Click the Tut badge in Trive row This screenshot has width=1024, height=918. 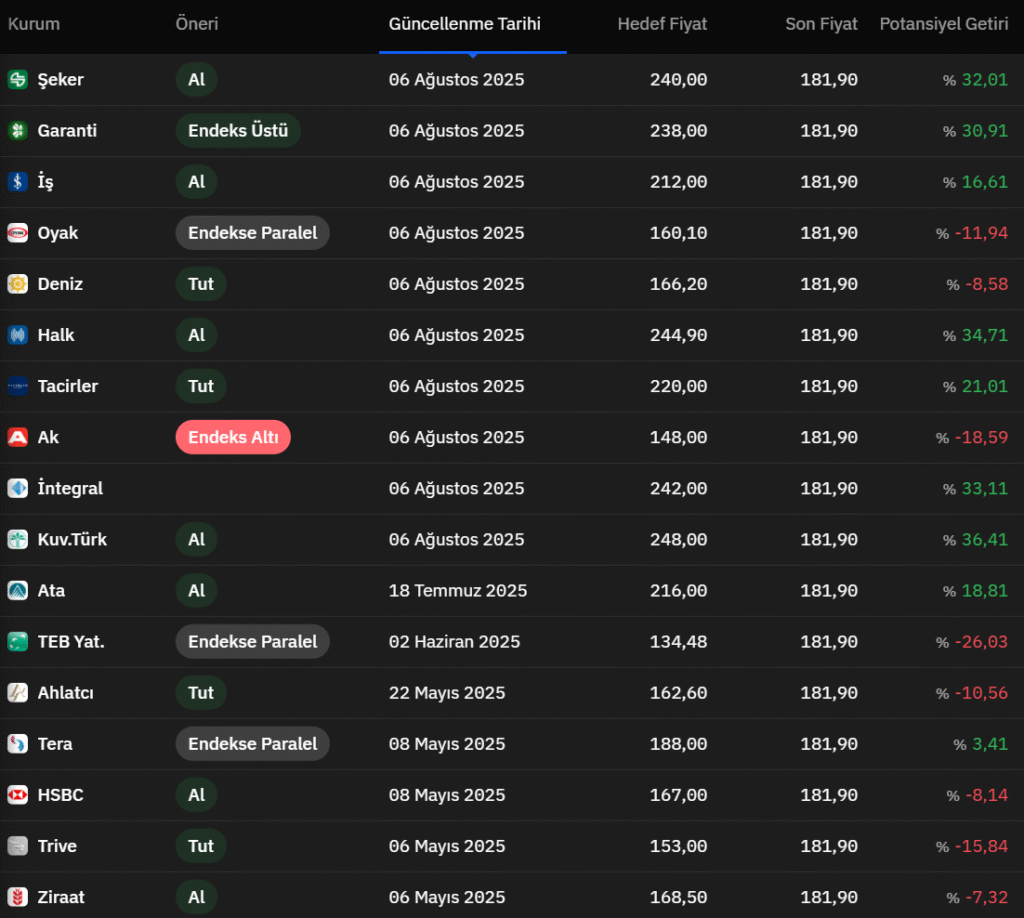(x=201, y=846)
